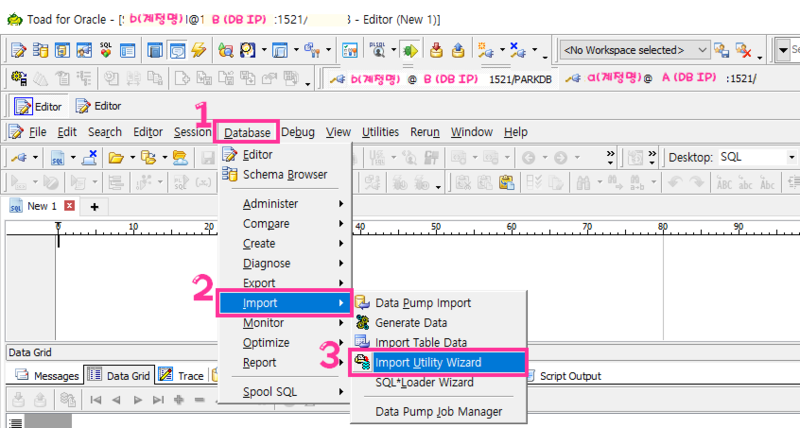Expand the Export submenu

[x=286, y=283]
